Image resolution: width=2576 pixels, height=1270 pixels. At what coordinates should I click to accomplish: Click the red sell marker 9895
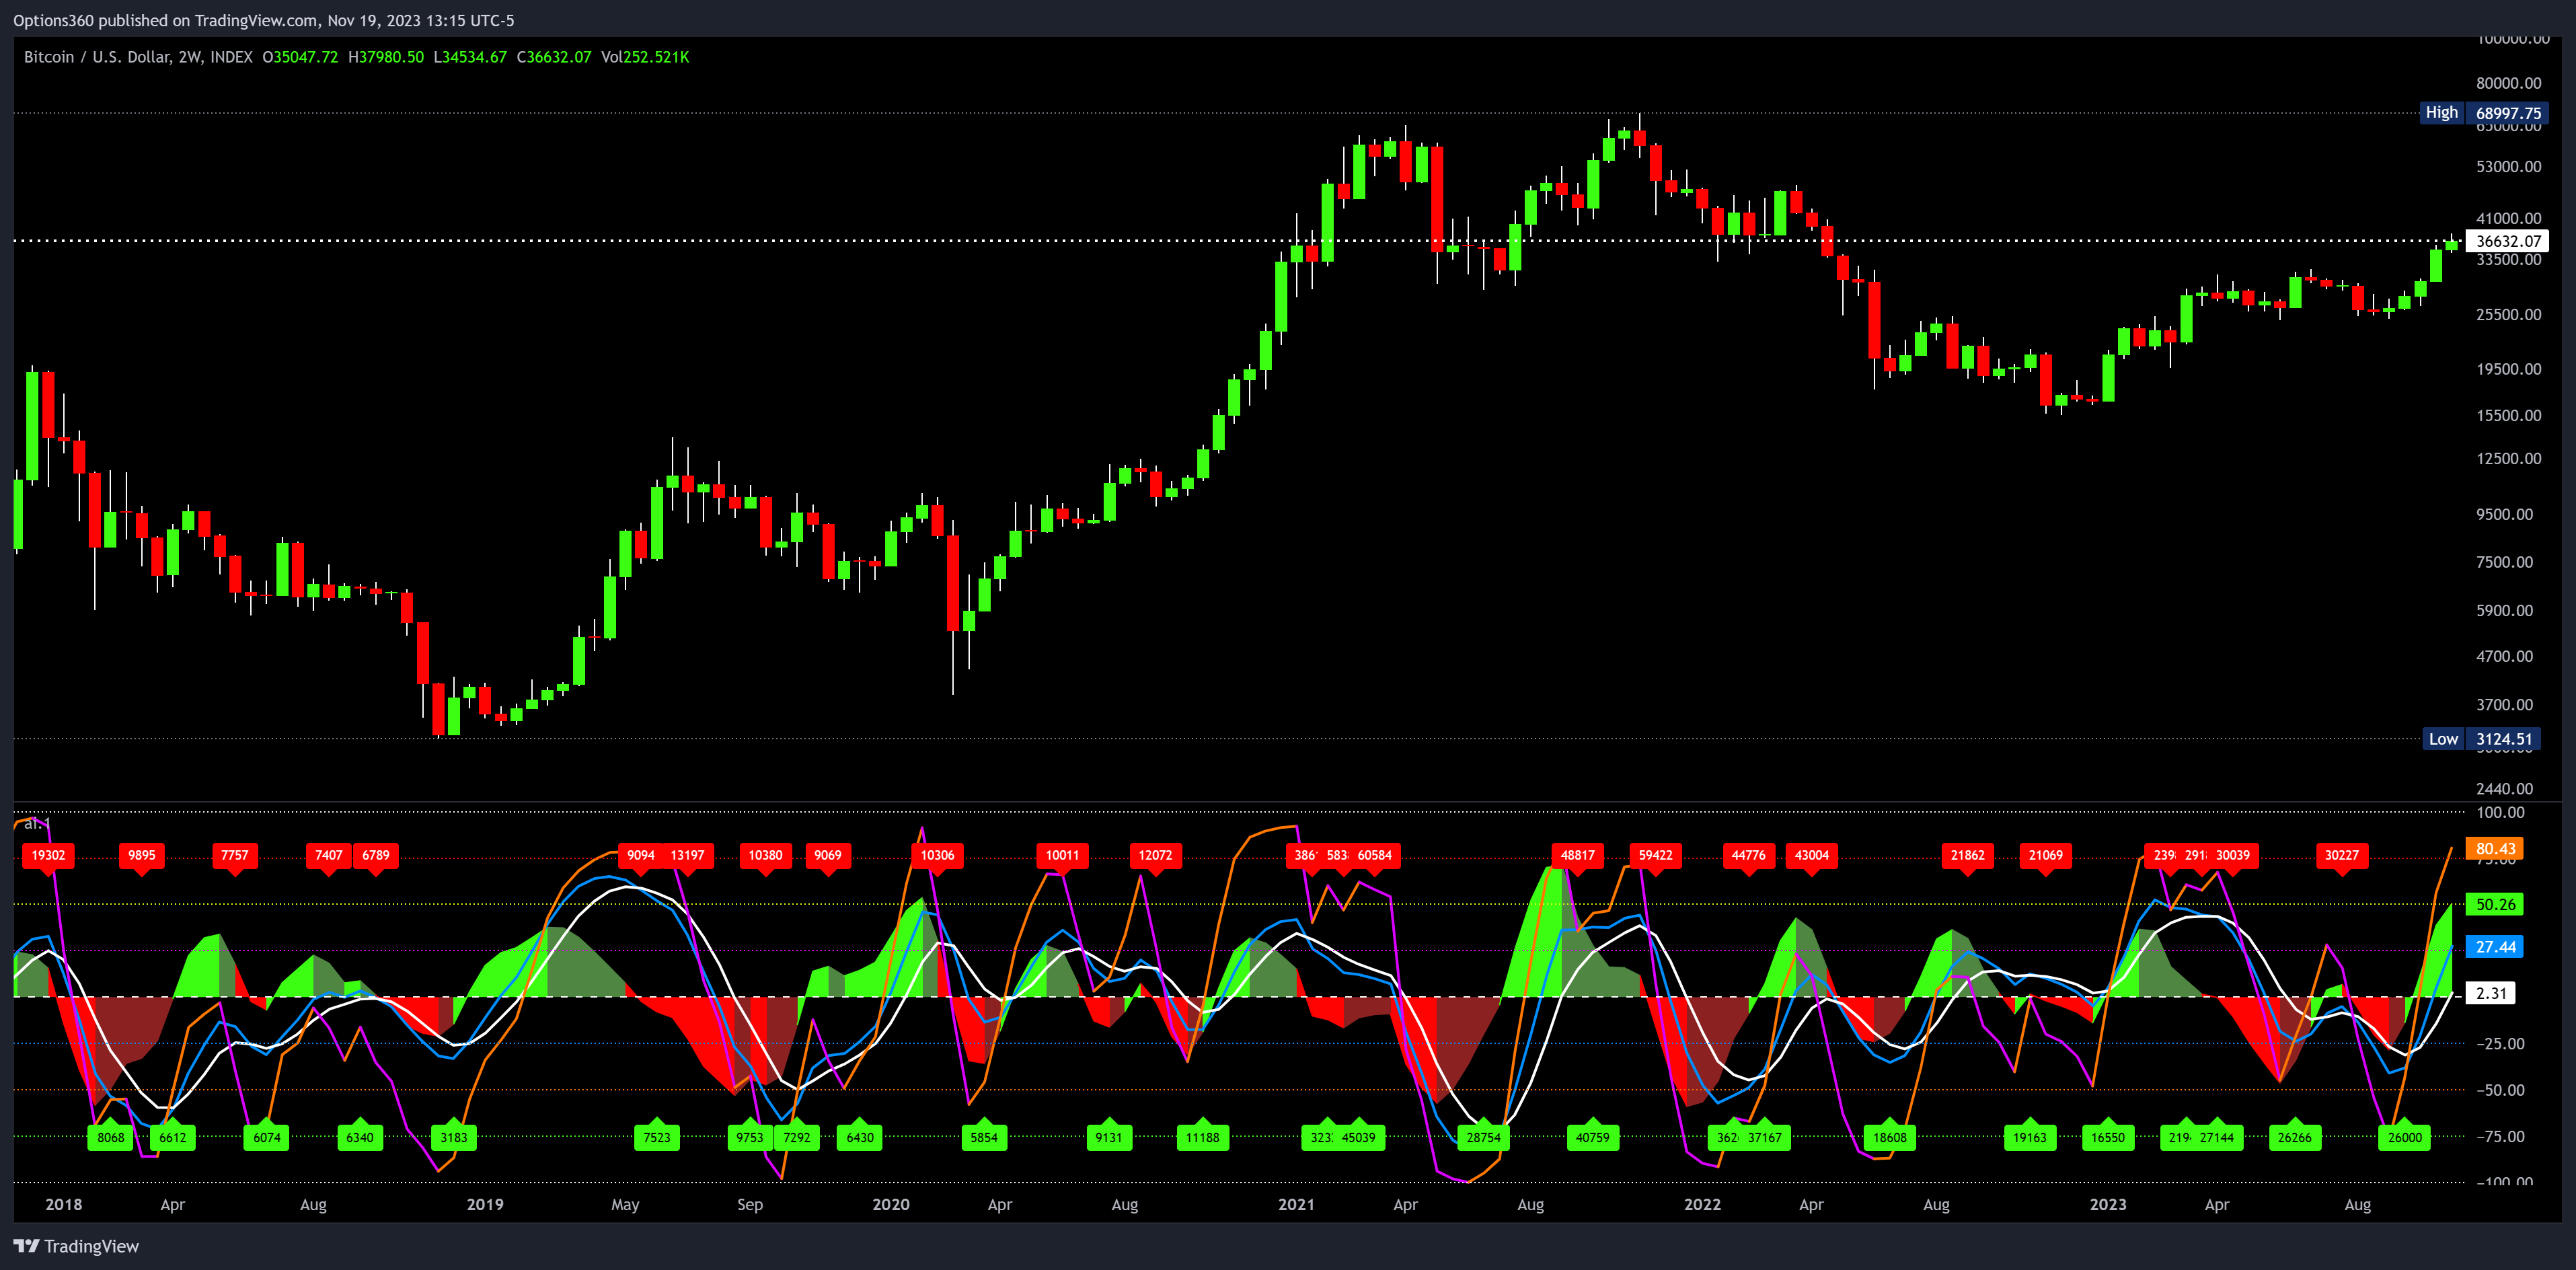pos(142,856)
